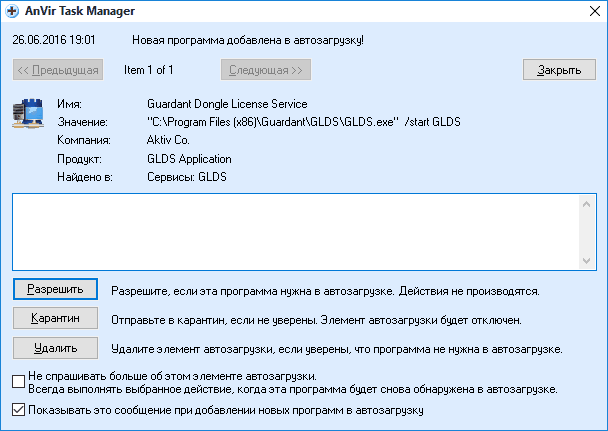The height and width of the screenshot is (431, 608).
Task: Go to previous item with Предыдущая
Action: coord(58,70)
